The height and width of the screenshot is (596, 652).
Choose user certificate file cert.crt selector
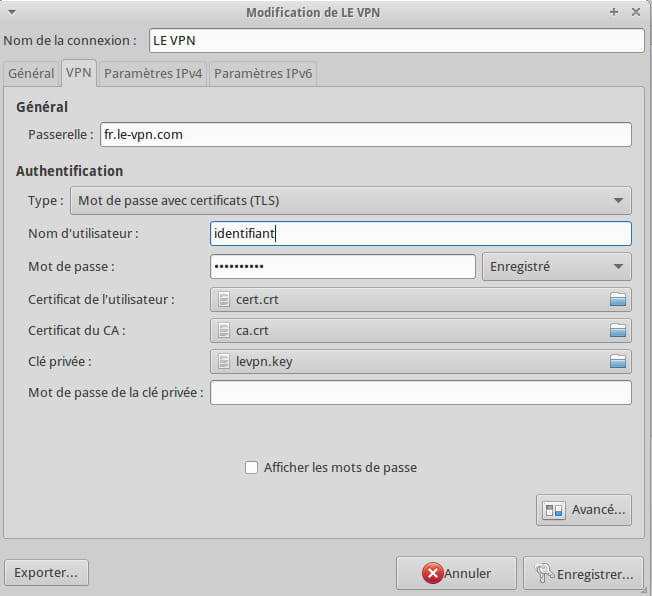click(421, 299)
